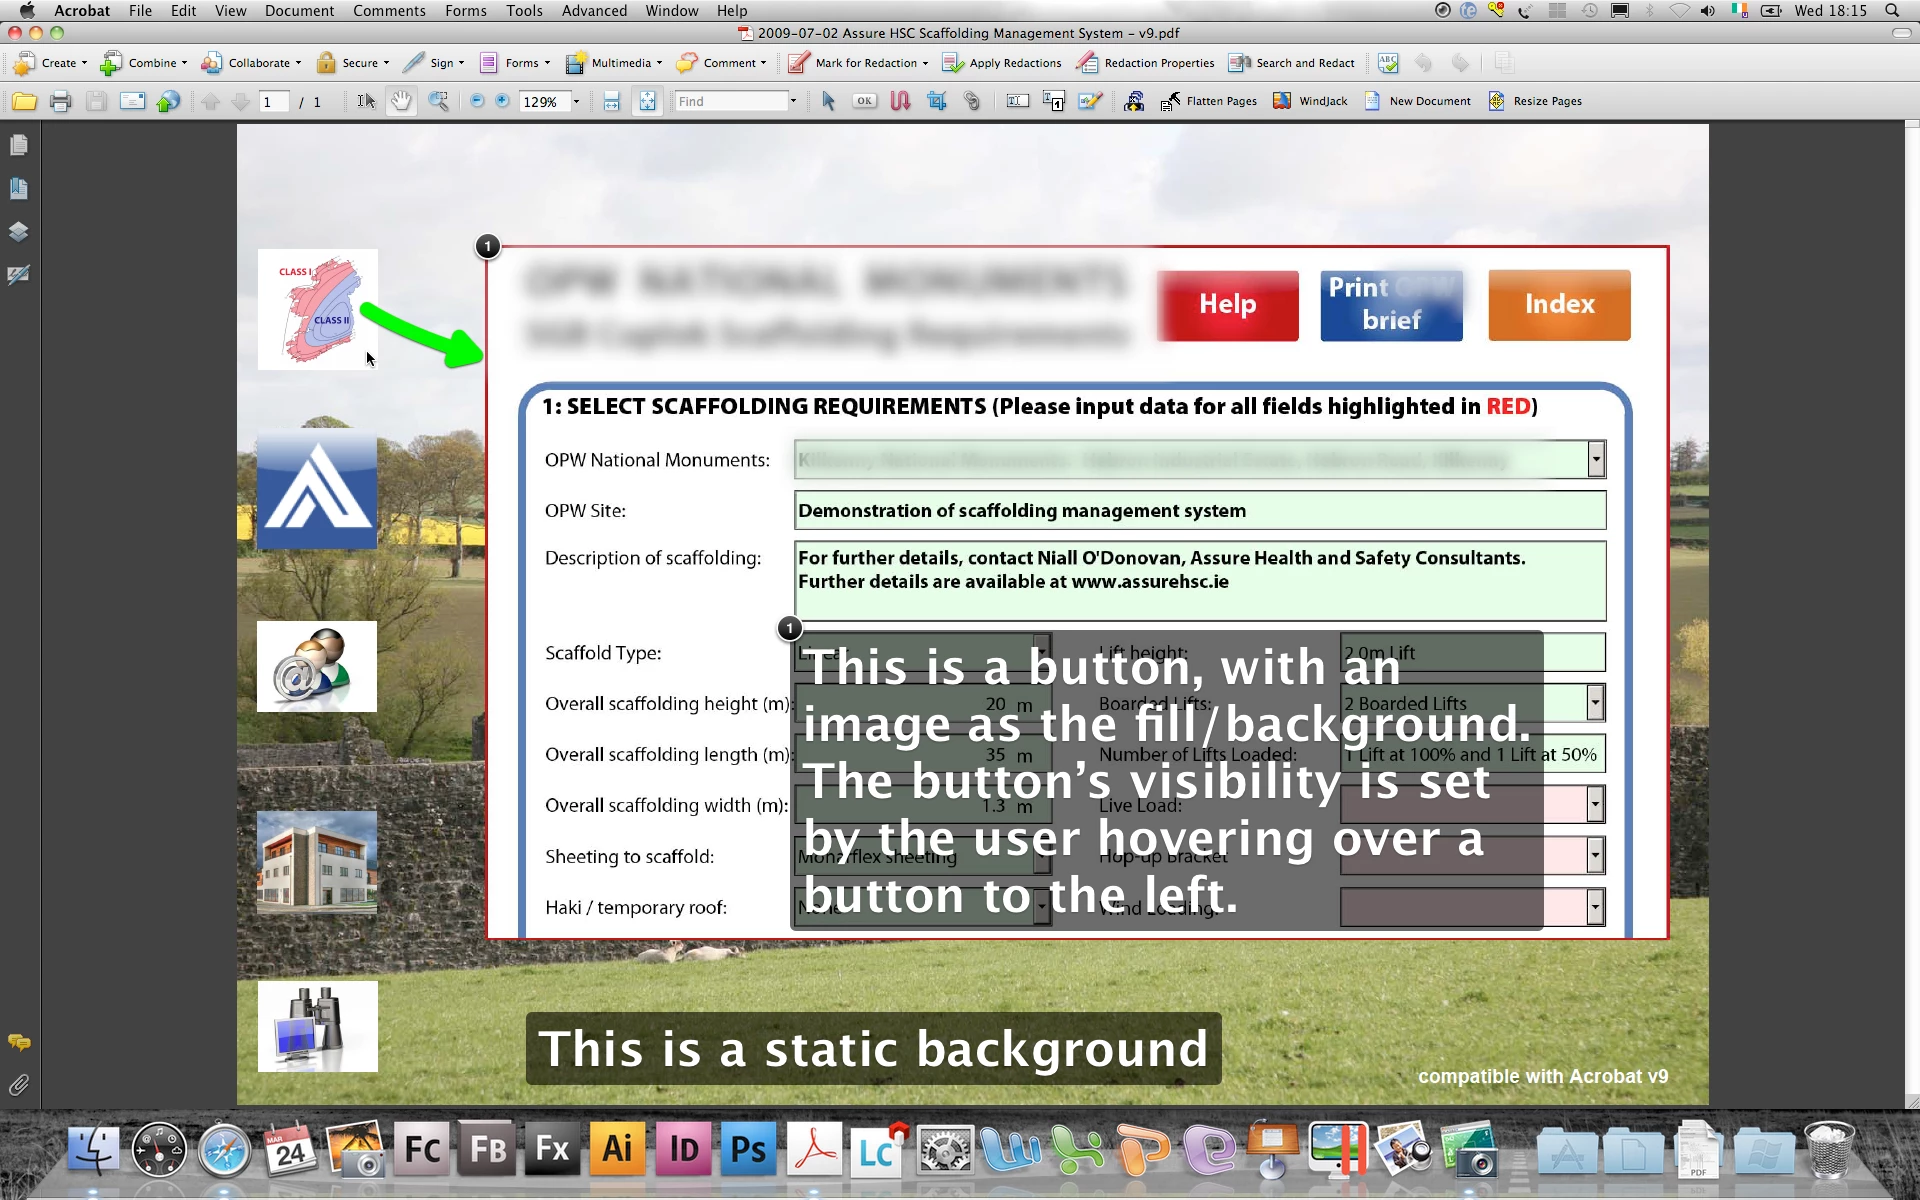Click the Class map thumbnail button
This screenshot has height=1200, width=1920.
tap(317, 309)
